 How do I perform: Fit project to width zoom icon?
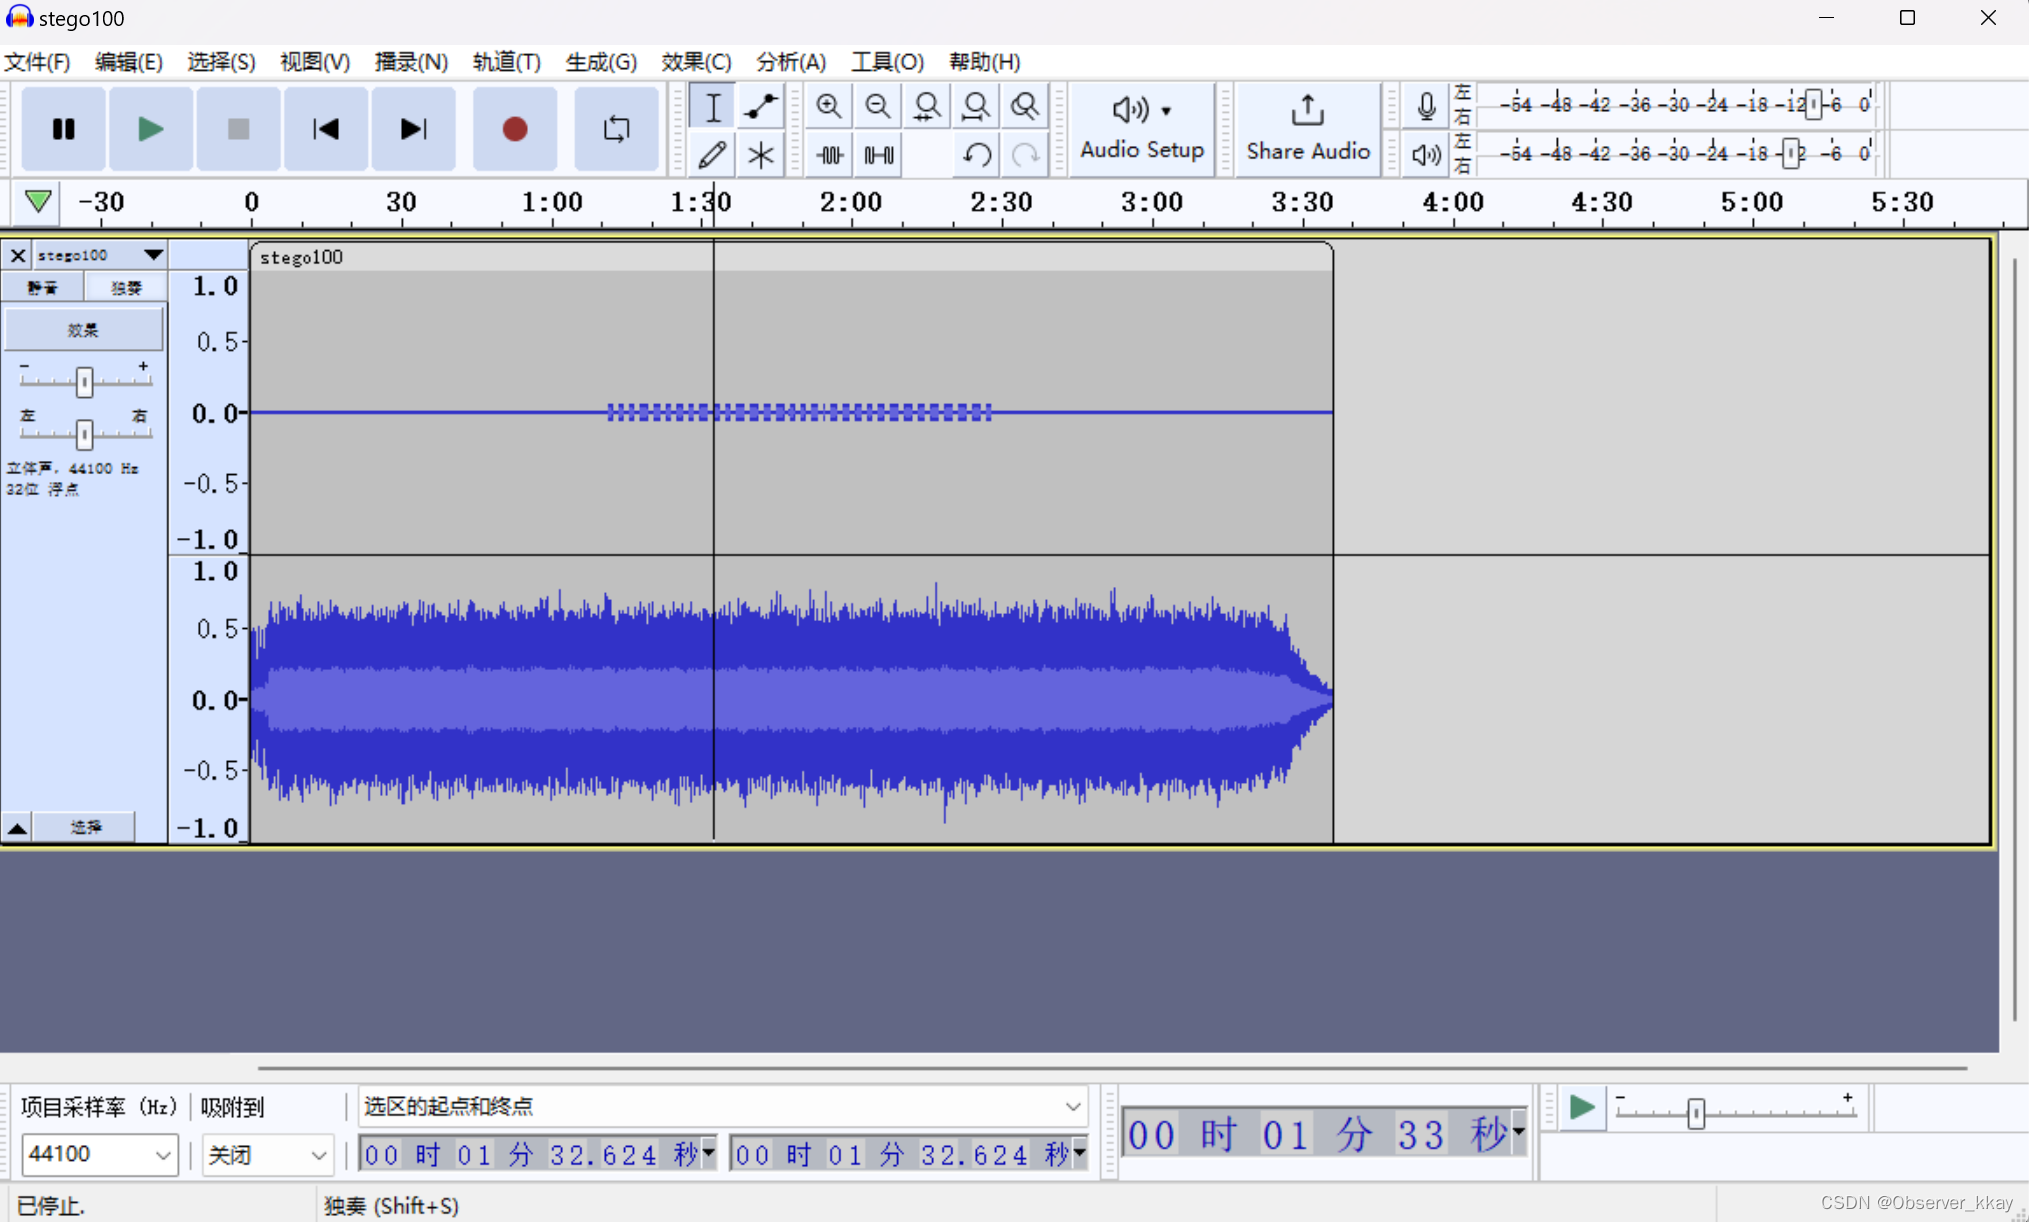coord(976,107)
